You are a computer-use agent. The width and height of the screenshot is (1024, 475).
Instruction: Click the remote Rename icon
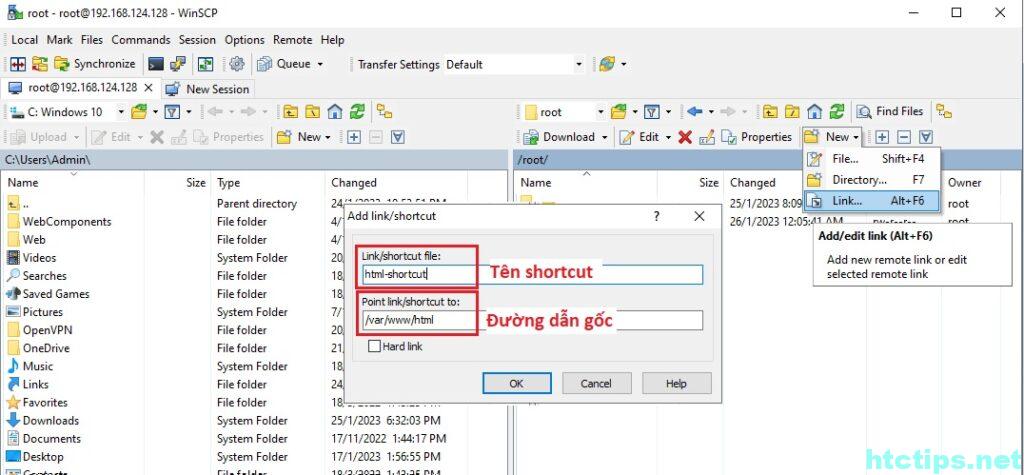coord(707,137)
